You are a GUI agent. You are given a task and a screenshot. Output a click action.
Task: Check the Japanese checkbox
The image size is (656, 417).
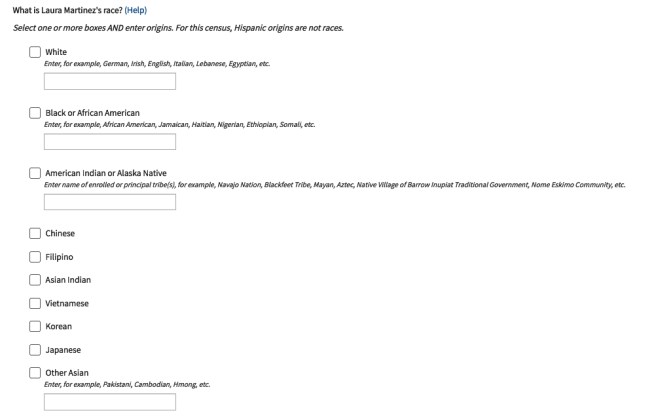[36, 350]
